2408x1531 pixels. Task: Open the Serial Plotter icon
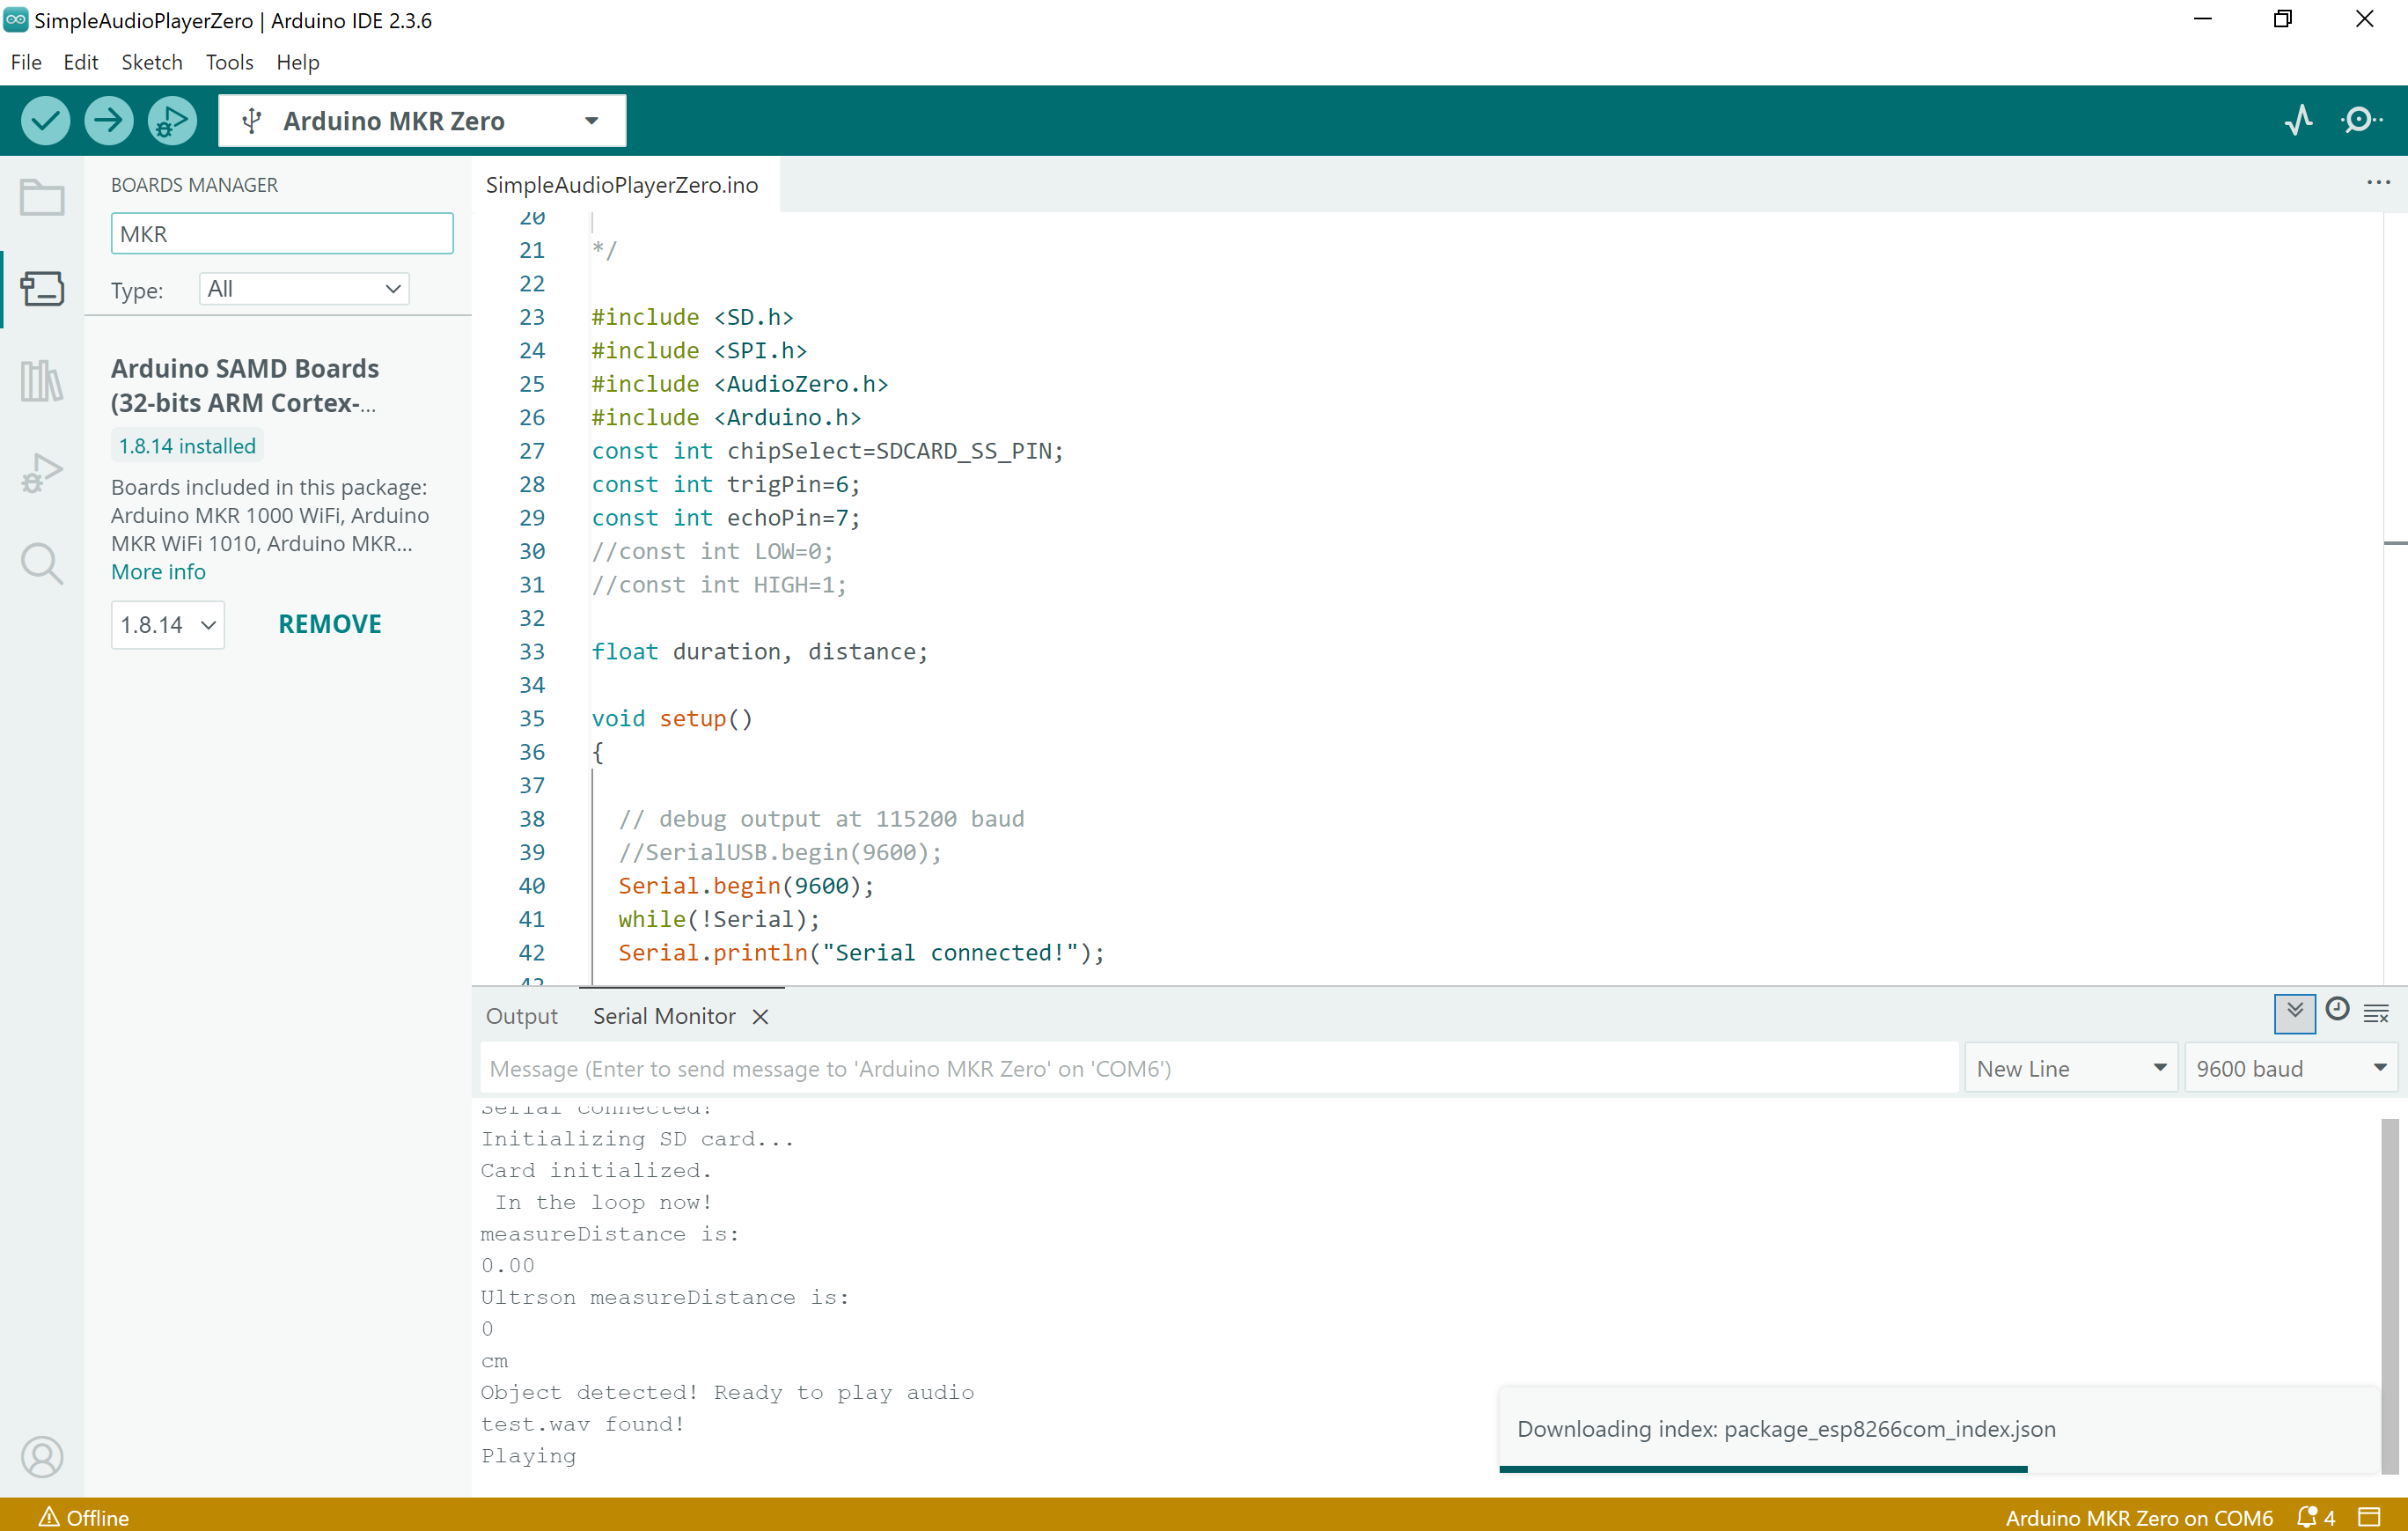coord(2298,121)
